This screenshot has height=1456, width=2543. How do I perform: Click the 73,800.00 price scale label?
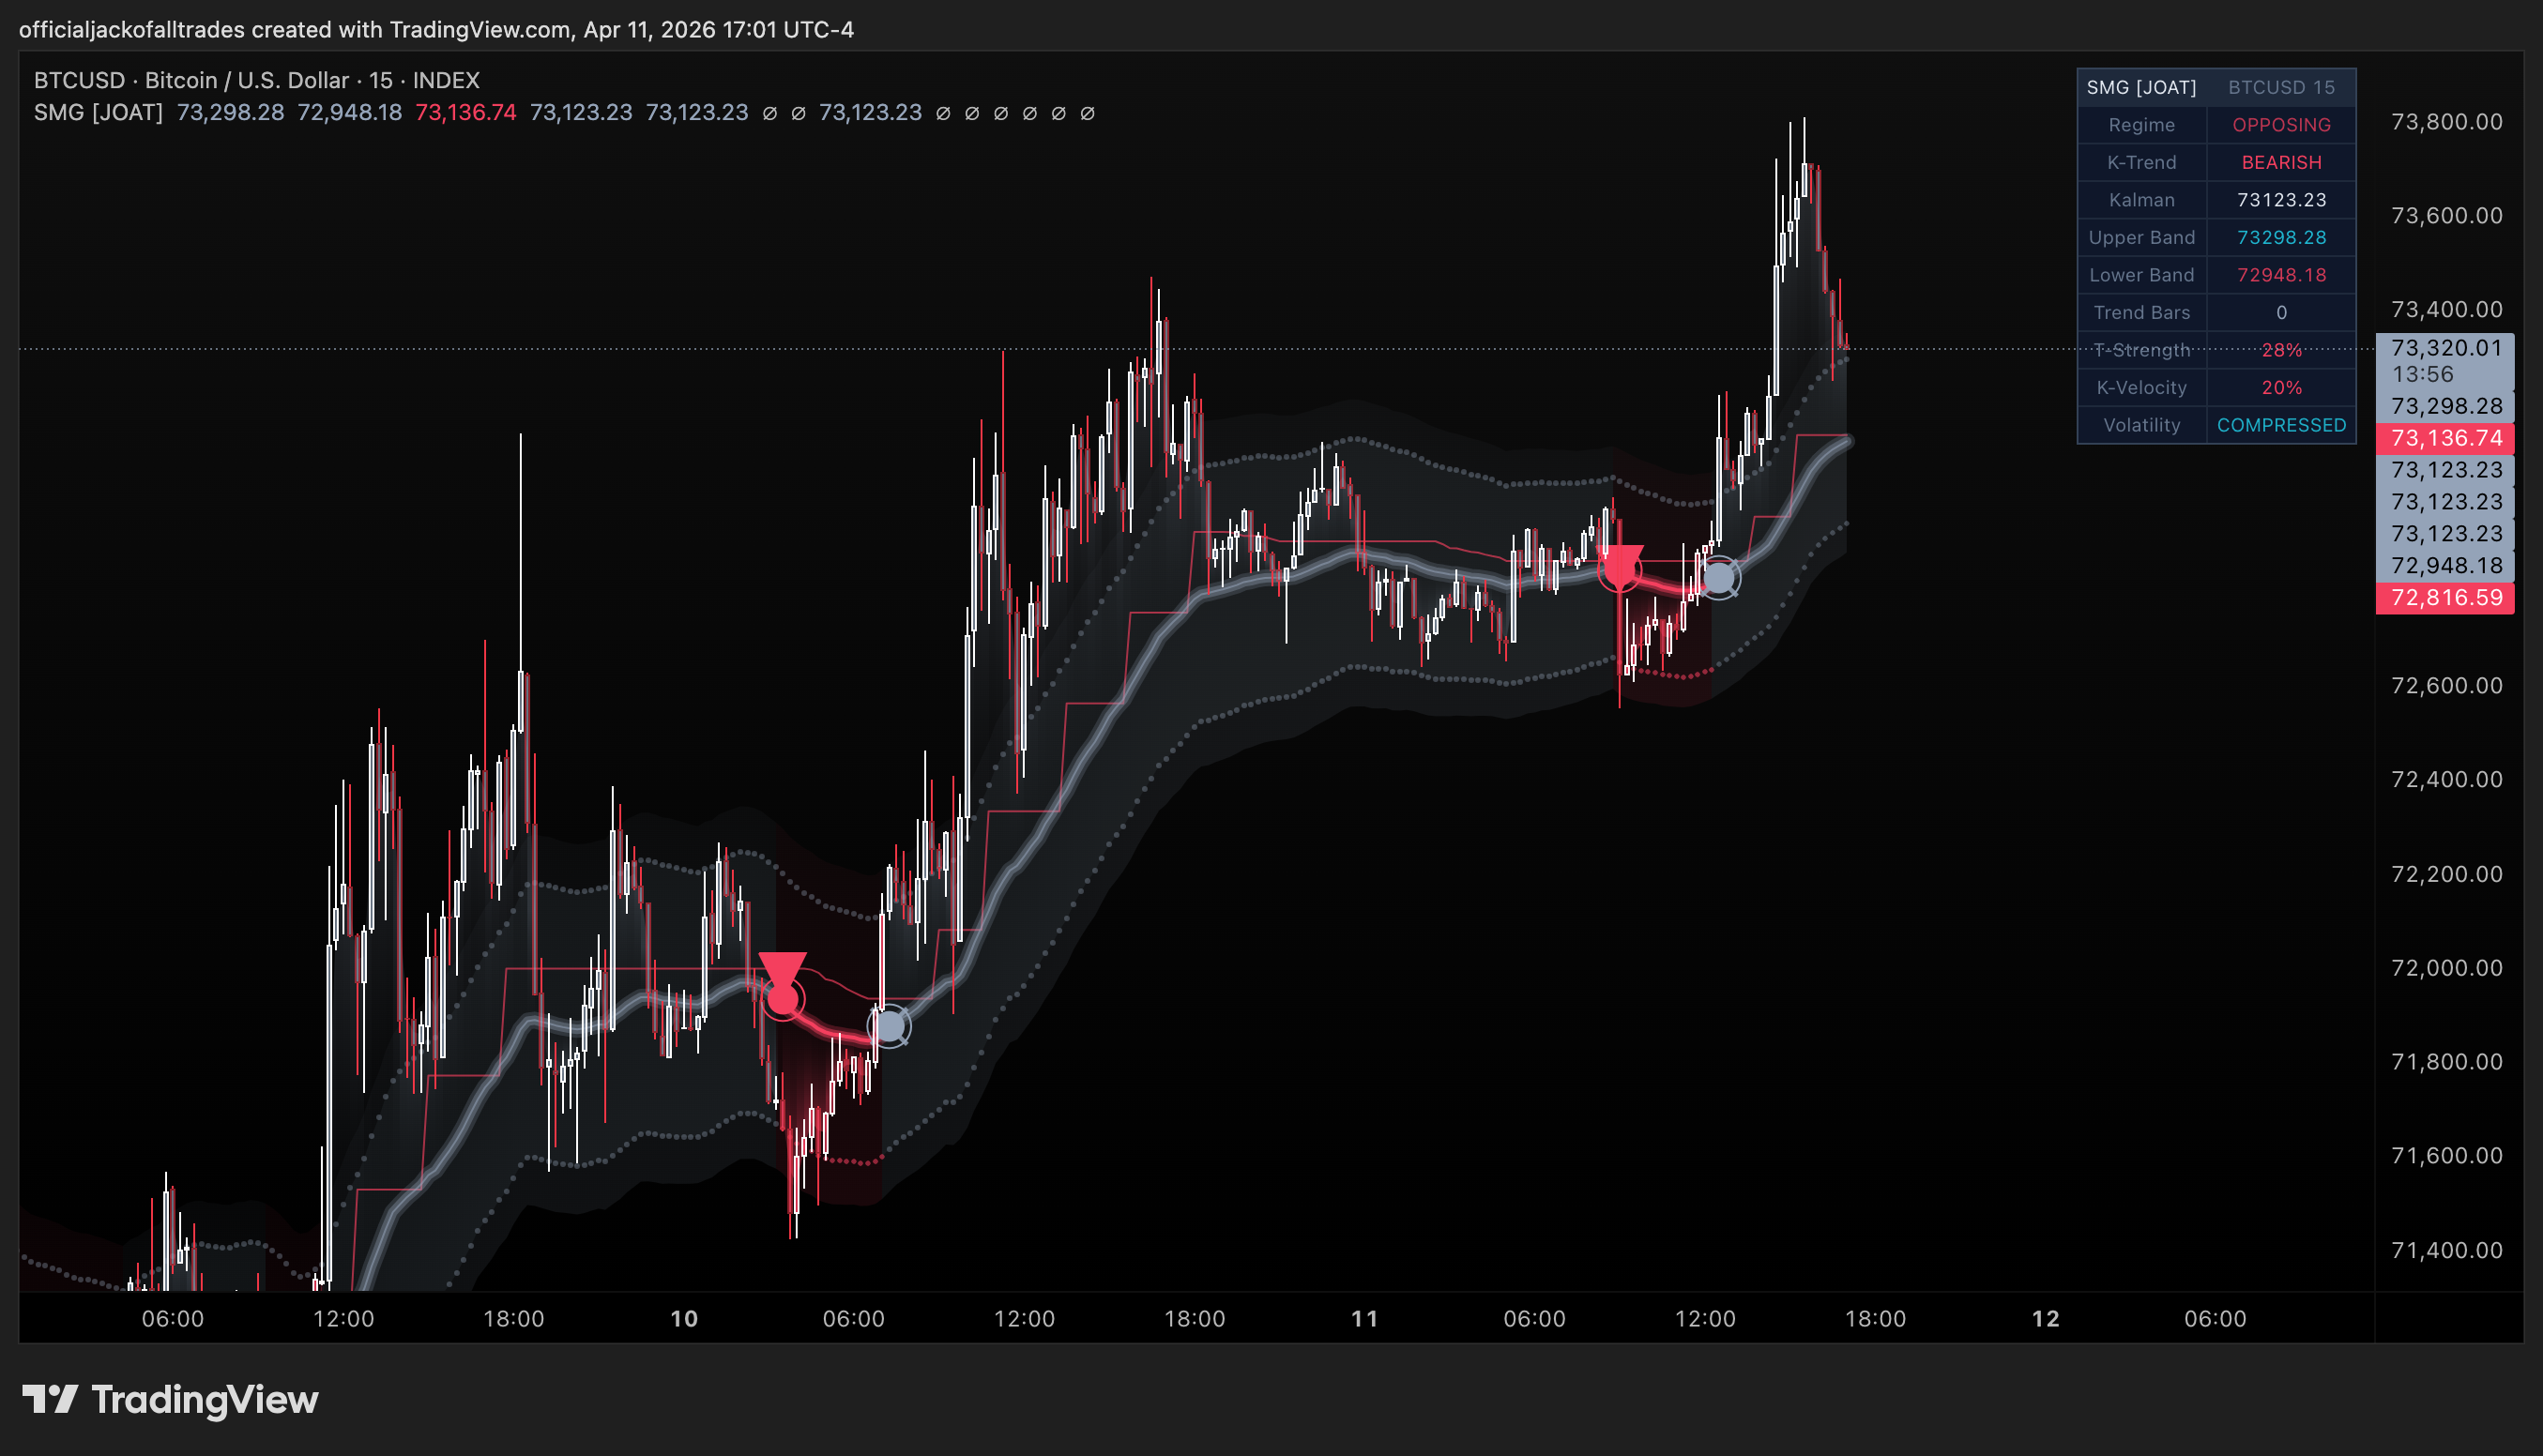point(2446,122)
